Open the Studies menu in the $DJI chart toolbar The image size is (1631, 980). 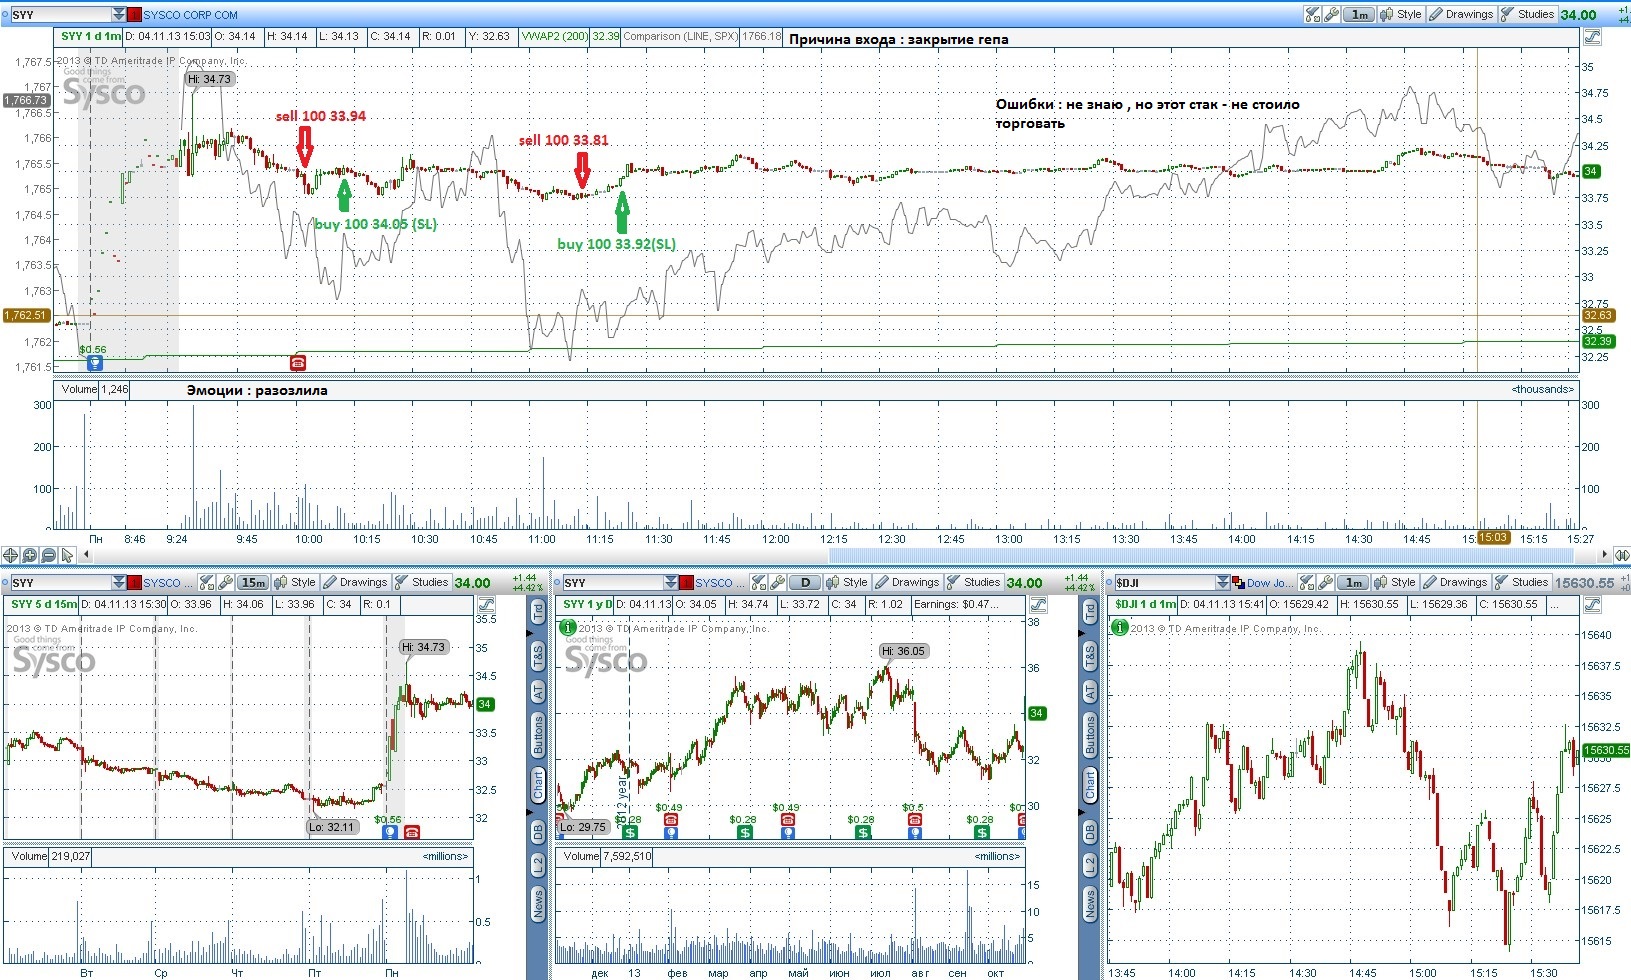(1522, 582)
